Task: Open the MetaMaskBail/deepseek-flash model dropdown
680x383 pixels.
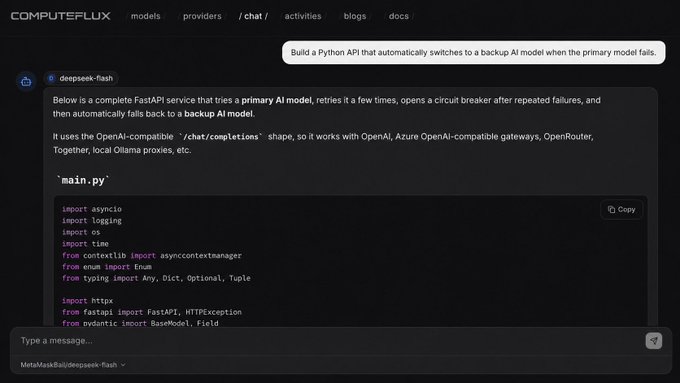Action: (x=73, y=365)
